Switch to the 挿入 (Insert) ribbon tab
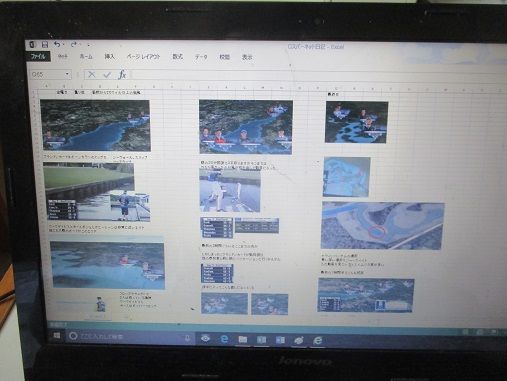507x381 pixels. (109, 57)
